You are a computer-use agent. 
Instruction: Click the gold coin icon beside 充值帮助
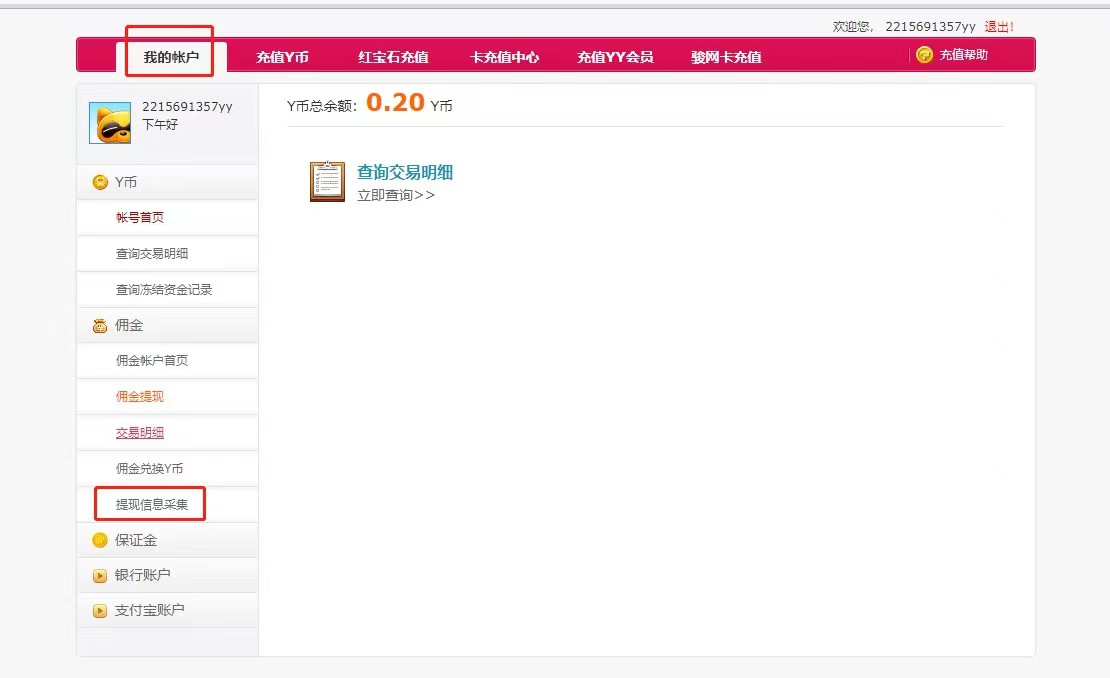(925, 54)
